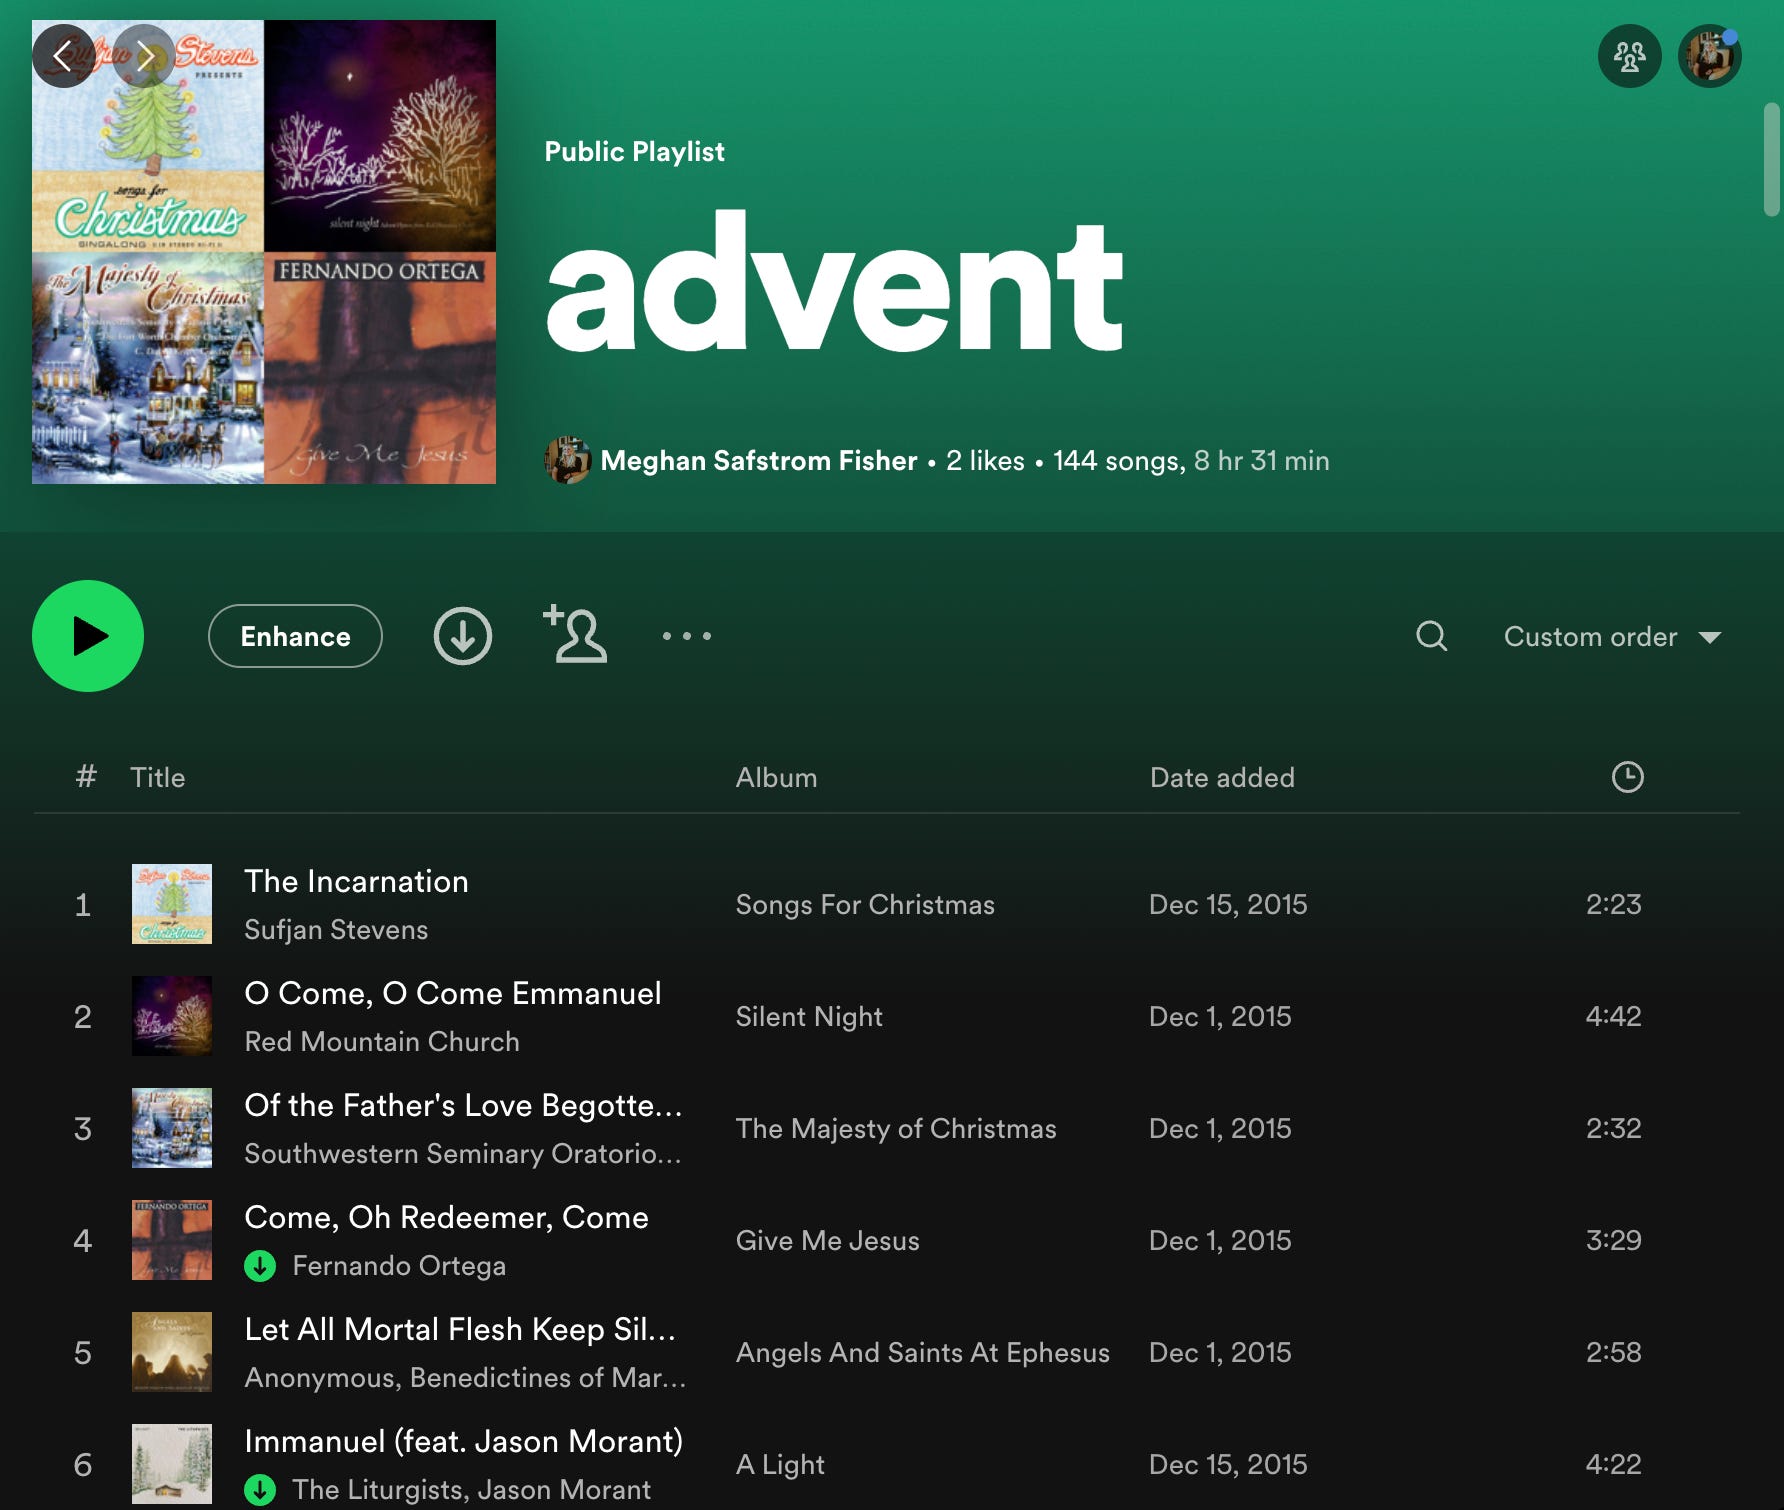Open artist Fernando Ortega

click(399, 1265)
